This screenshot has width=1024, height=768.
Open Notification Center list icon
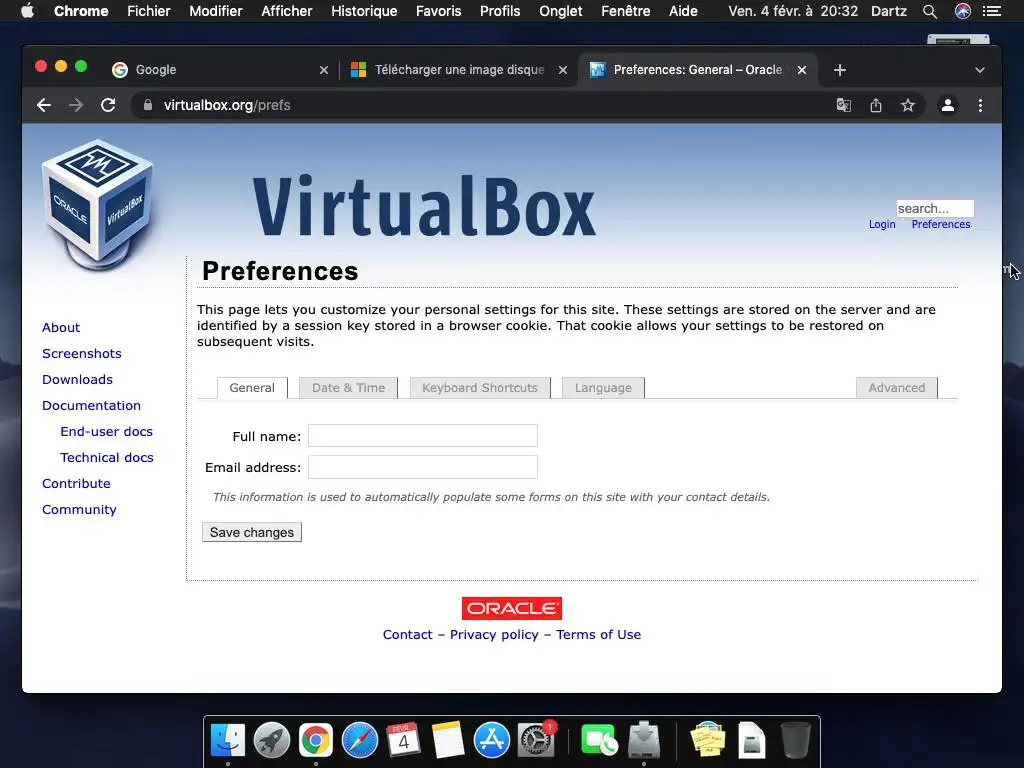(x=992, y=11)
